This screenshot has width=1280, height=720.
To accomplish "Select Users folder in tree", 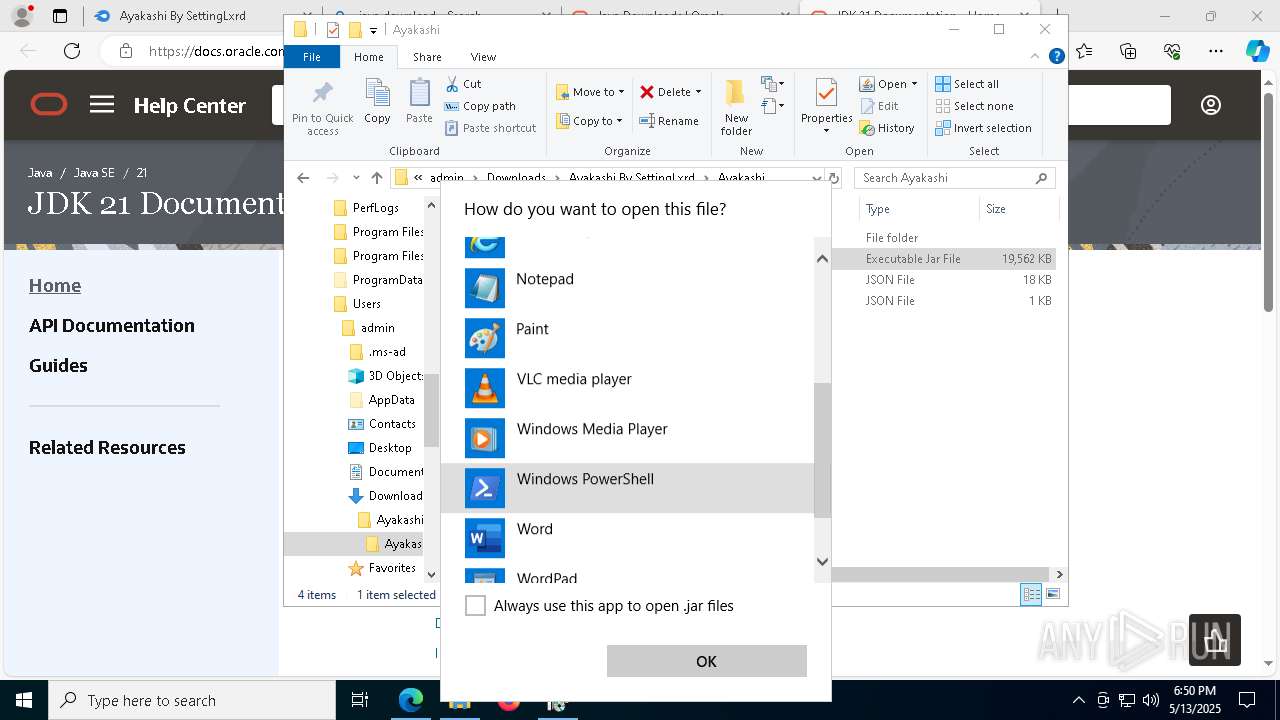I will coord(357,304).
